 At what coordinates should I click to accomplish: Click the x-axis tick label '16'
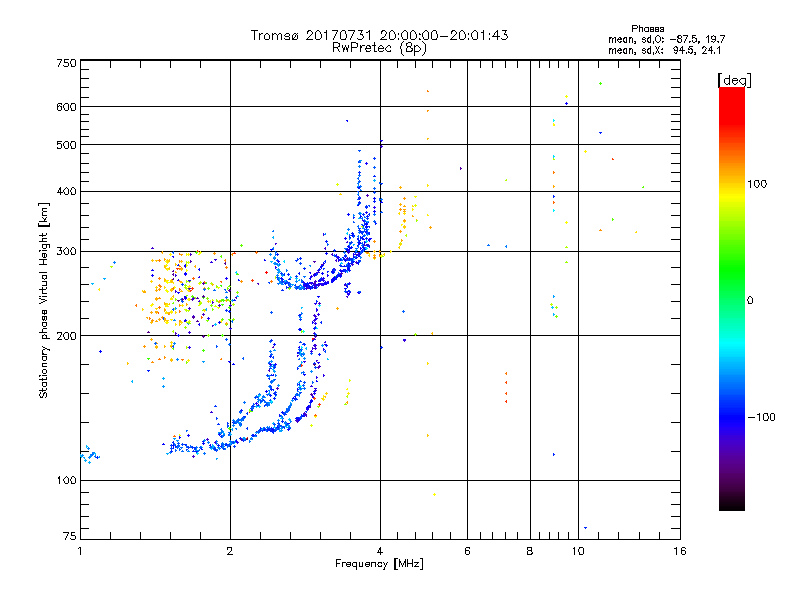point(680,551)
